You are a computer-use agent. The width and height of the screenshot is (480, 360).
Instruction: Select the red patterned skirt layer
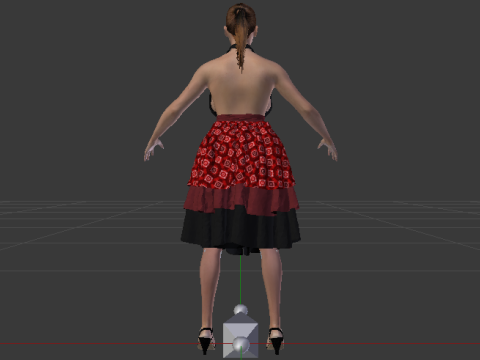(241, 155)
